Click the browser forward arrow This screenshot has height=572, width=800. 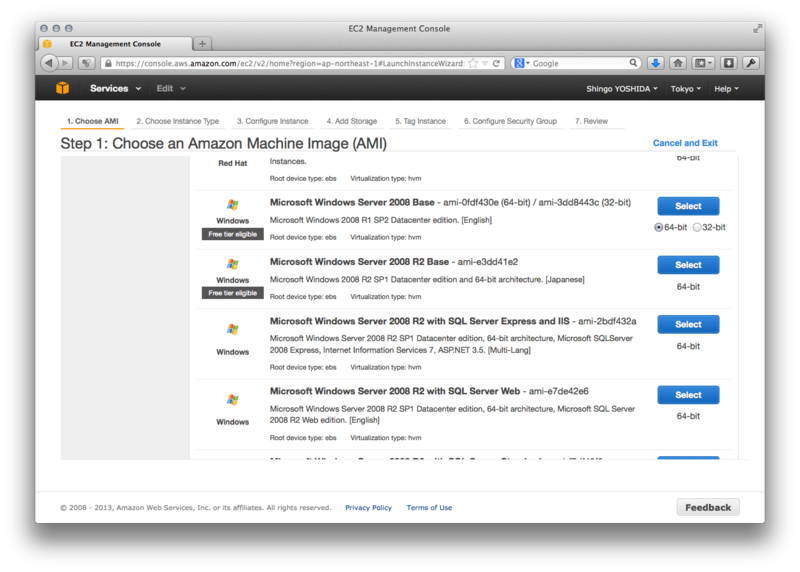pyautogui.click(x=65, y=63)
